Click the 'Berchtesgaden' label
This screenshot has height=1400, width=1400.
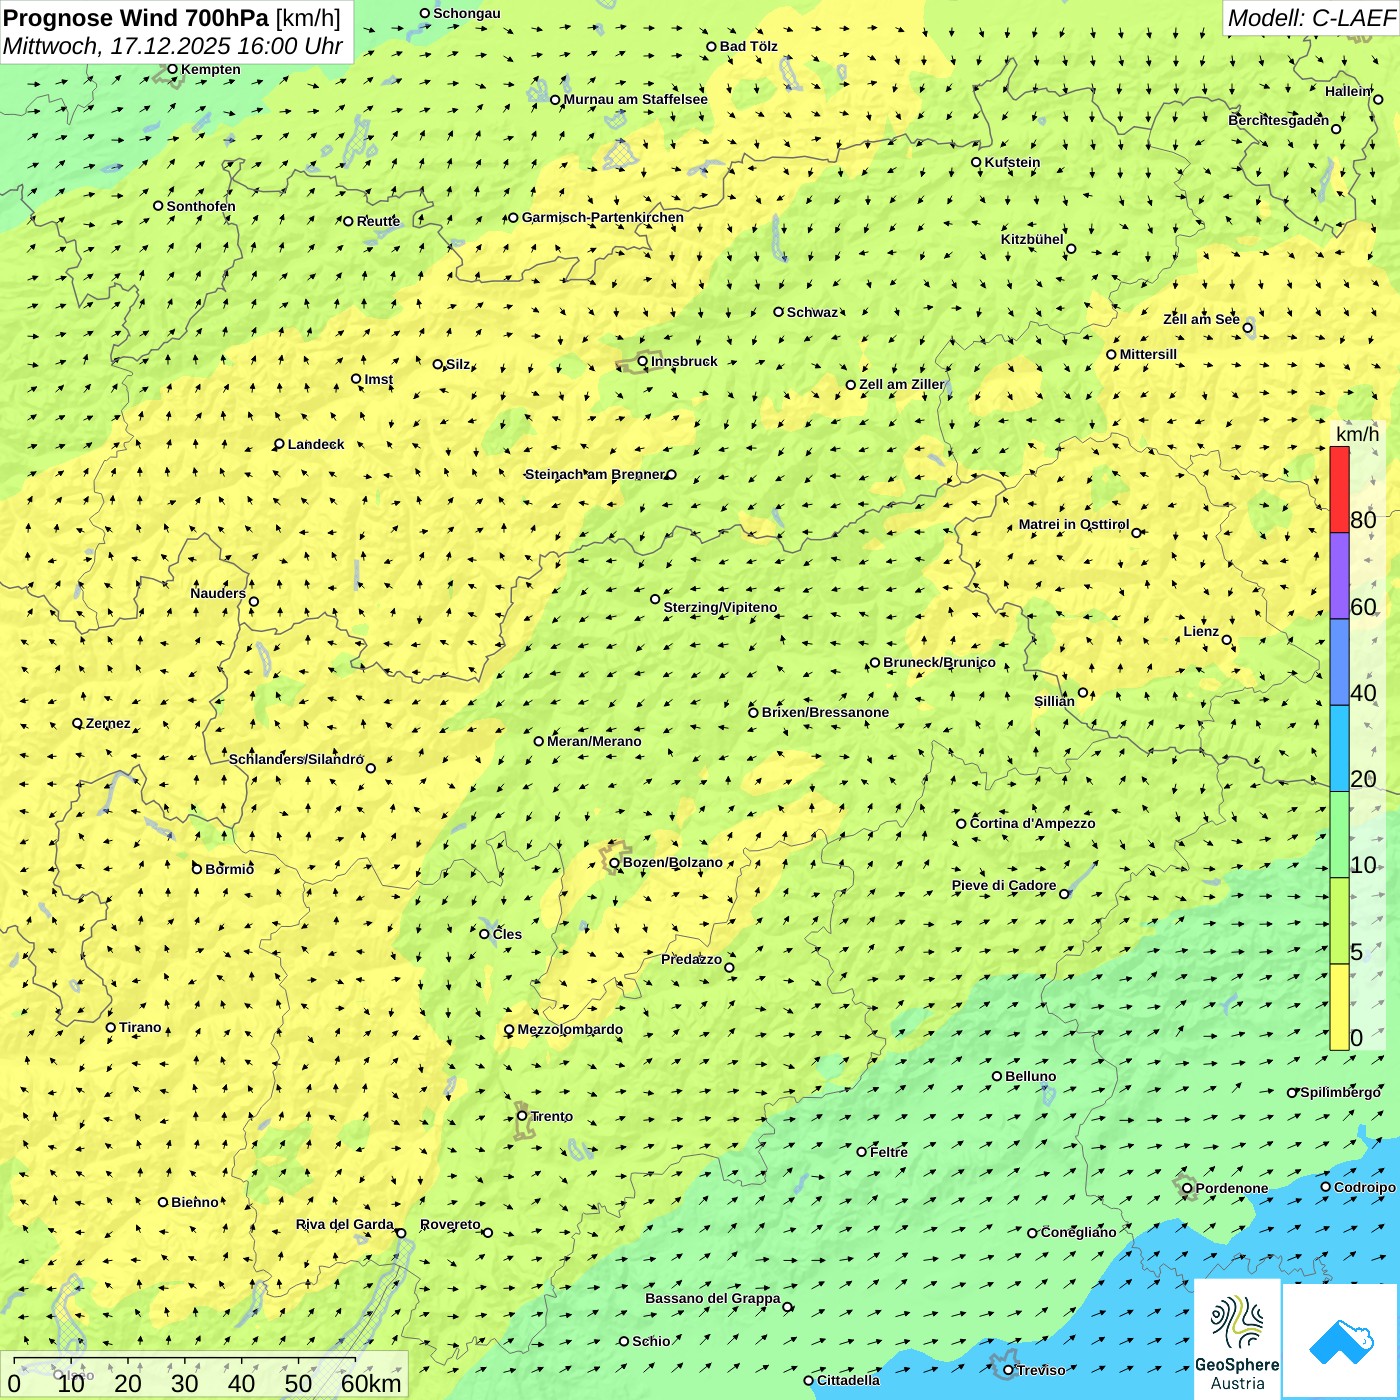[1278, 120]
